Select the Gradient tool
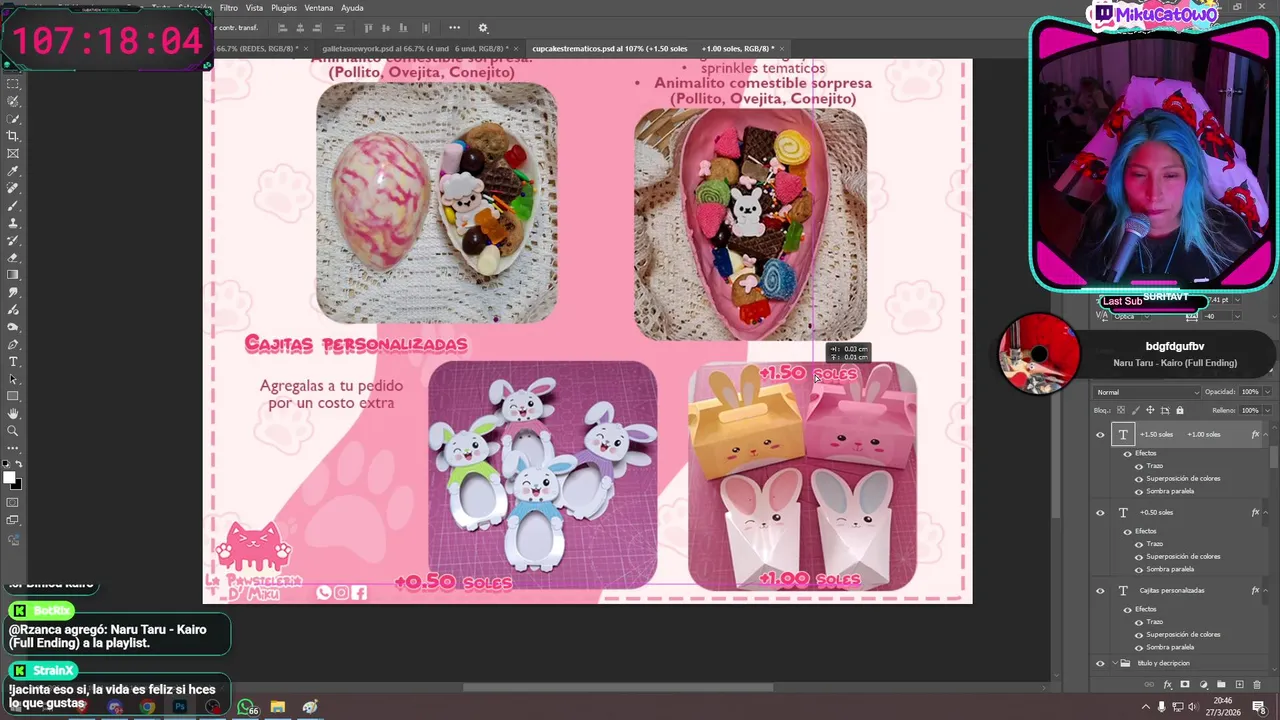Viewport: 1280px width, 720px height. pos(13,274)
